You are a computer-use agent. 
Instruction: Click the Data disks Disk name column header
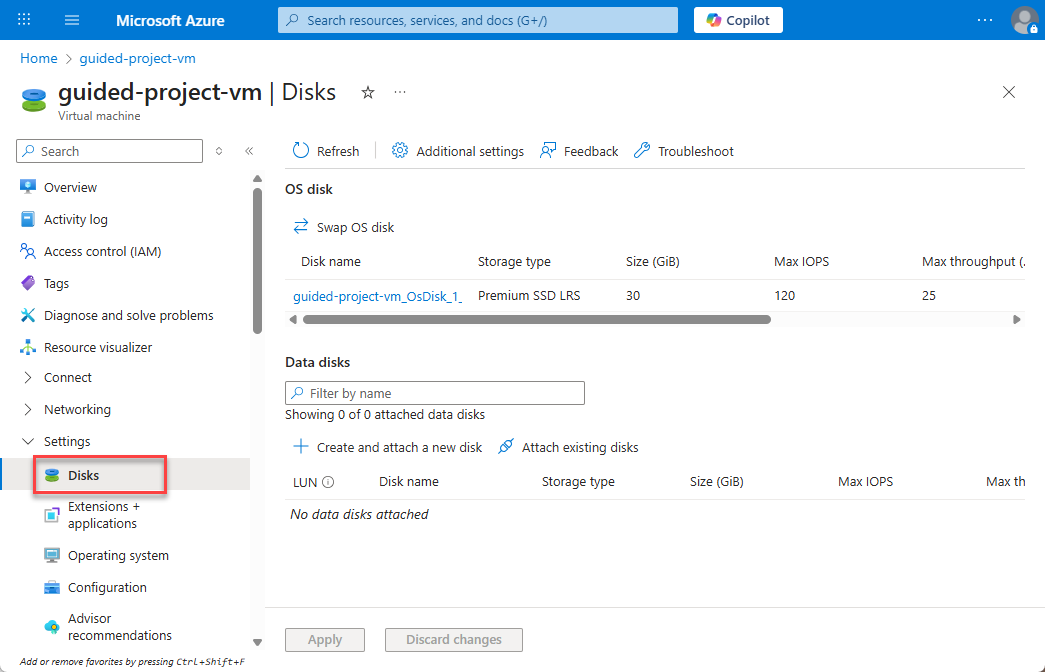point(409,481)
